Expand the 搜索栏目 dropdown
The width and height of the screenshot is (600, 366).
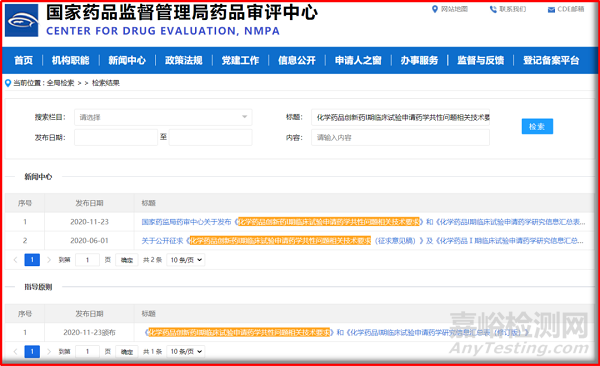click(x=163, y=117)
